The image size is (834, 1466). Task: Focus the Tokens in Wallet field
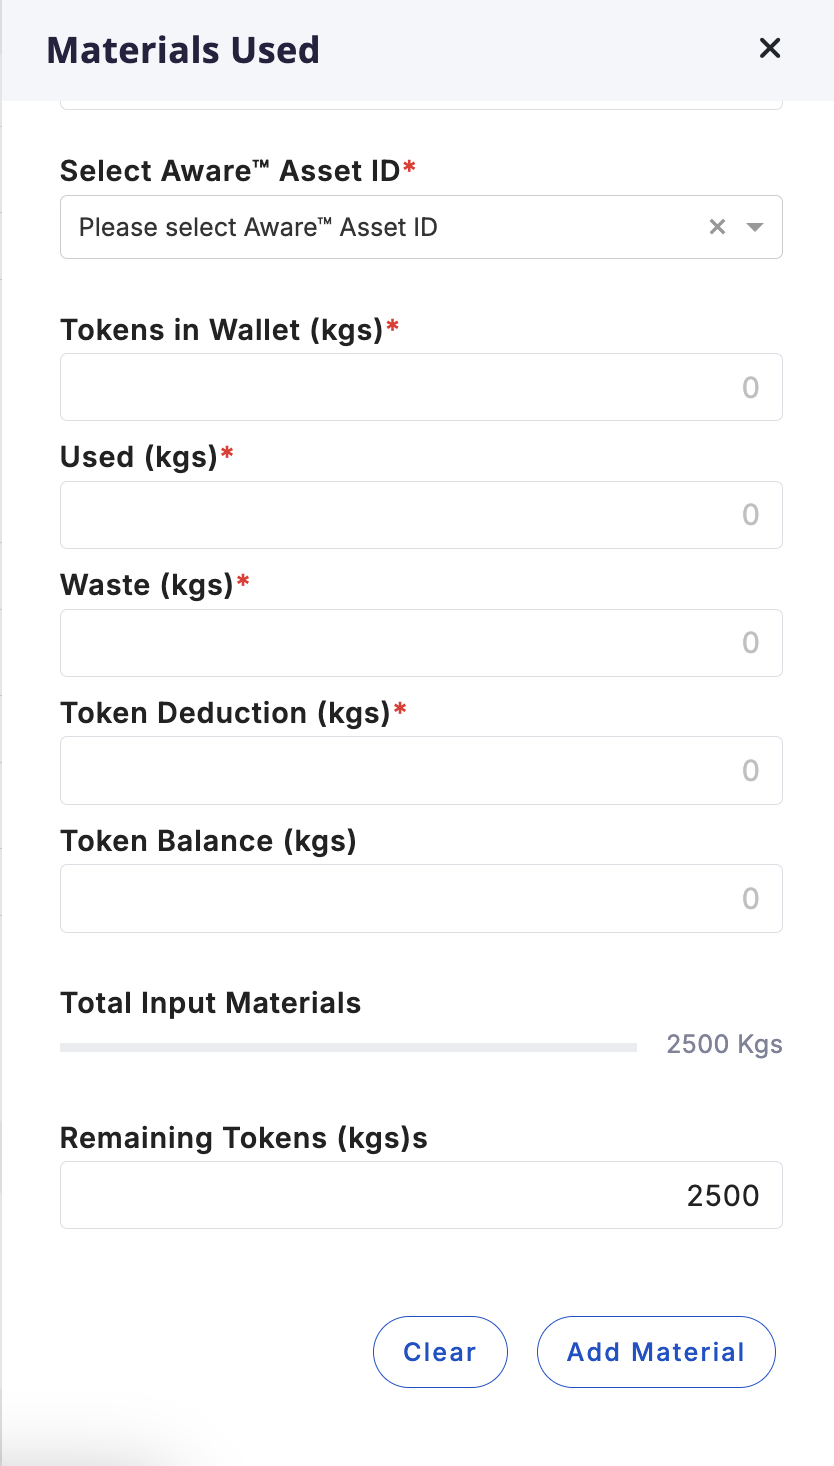click(420, 387)
